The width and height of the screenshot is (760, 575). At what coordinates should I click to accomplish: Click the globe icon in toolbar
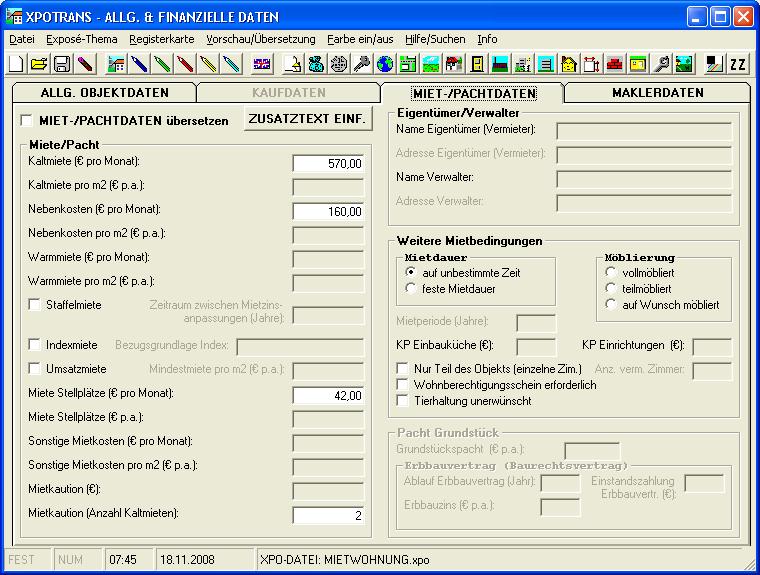[384, 64]
